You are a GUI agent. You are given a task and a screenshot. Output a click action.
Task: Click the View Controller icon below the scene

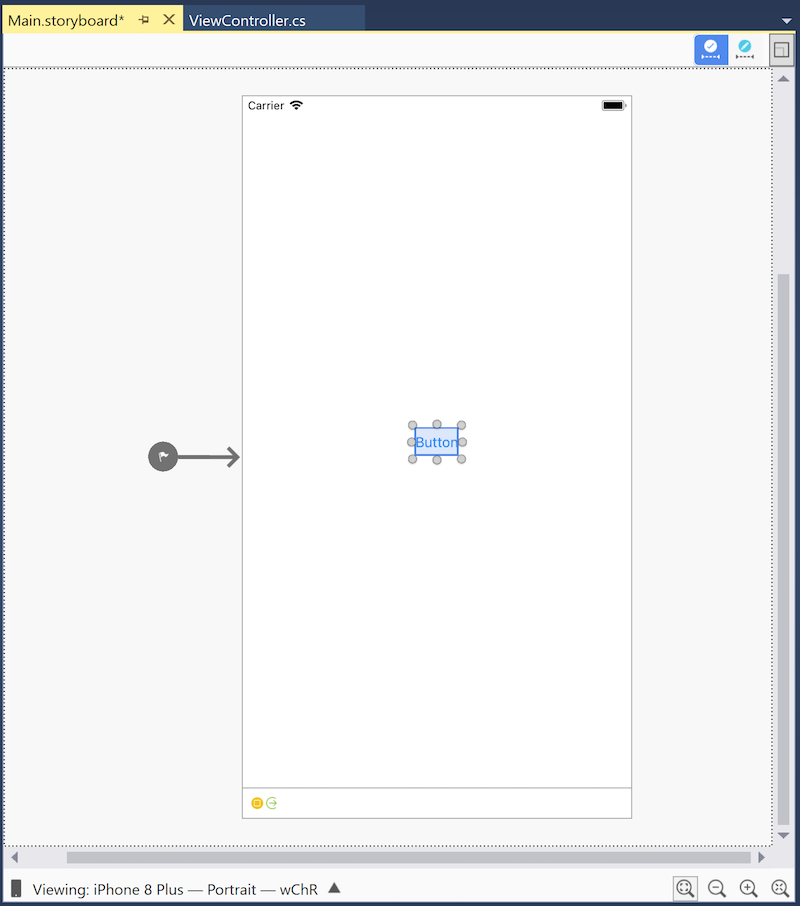coord(257,803)
